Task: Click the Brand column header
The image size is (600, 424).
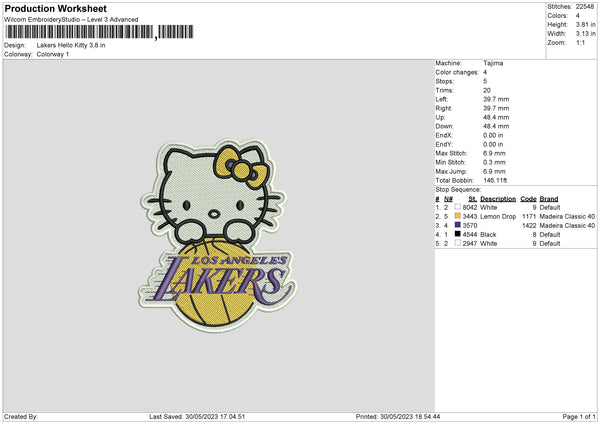Action: click(x=549, y=199)
